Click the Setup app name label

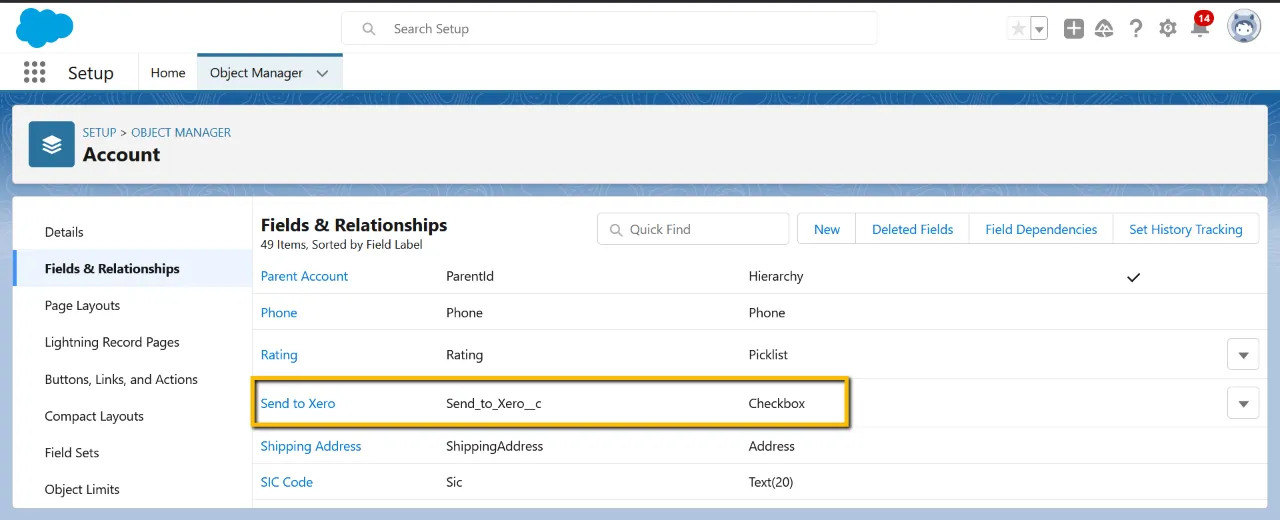point(91,73)
